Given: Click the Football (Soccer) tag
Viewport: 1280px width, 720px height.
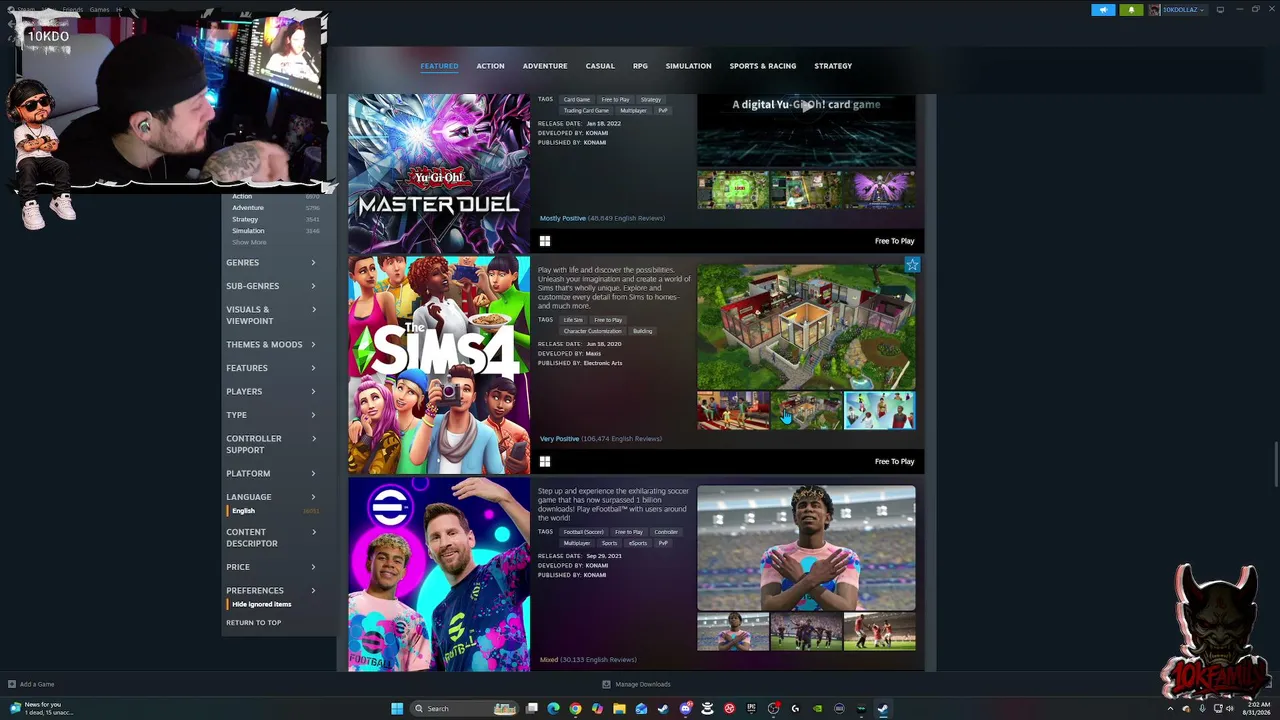Looking at the screenshot, I should pyautogui.click(x=583, y=532).
